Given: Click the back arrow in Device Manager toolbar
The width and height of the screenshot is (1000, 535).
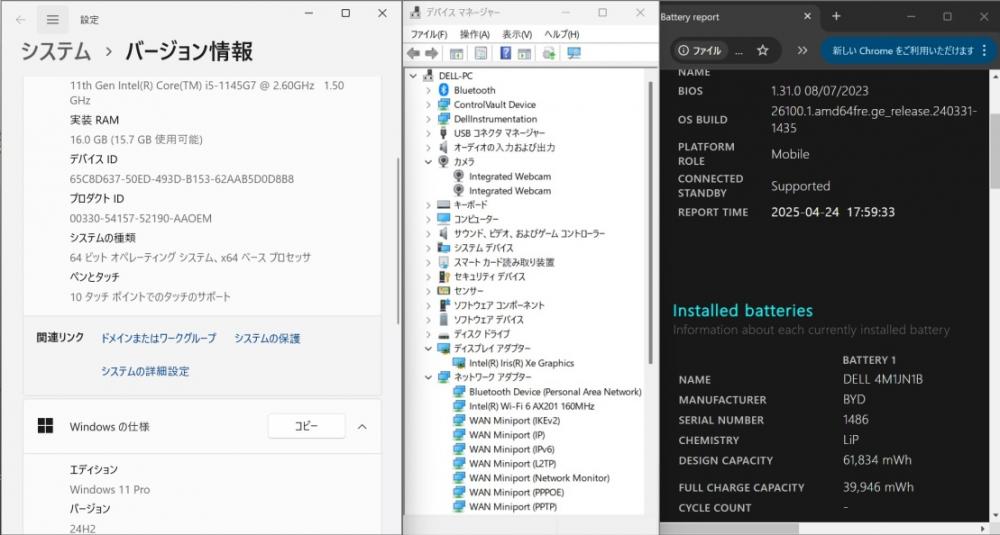Looking at the screenshot, I should tap(413, 53).
